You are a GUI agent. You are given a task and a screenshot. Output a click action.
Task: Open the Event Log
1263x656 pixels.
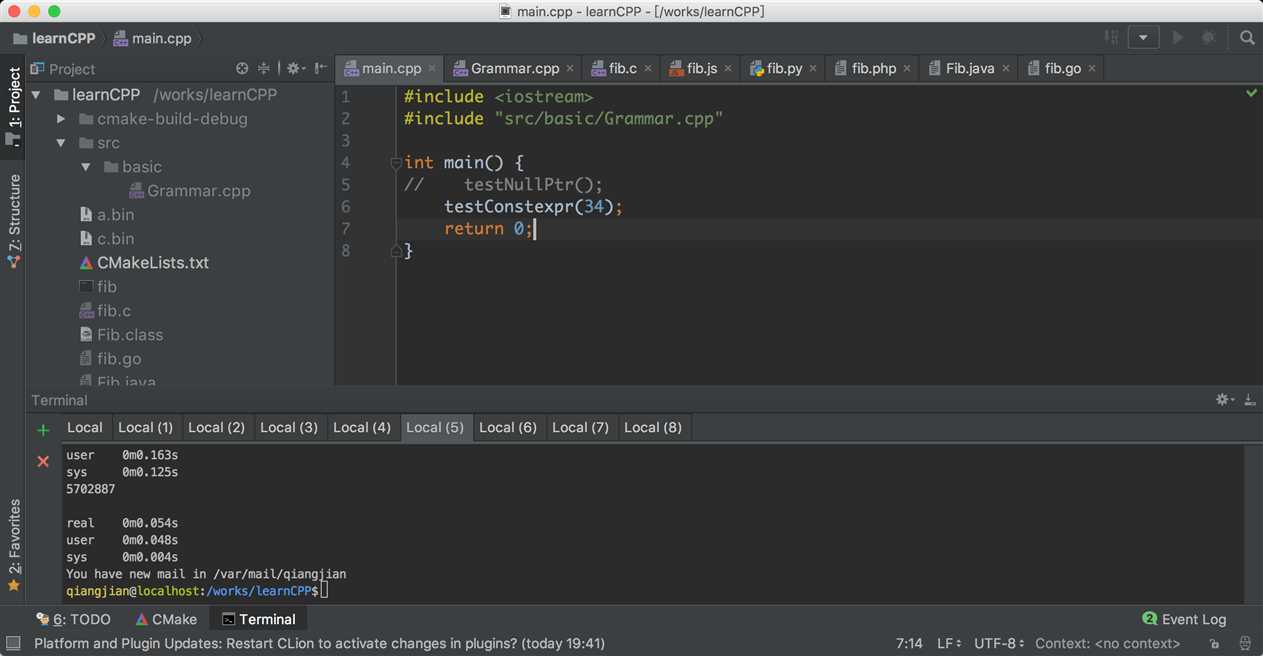(1184, 619)
